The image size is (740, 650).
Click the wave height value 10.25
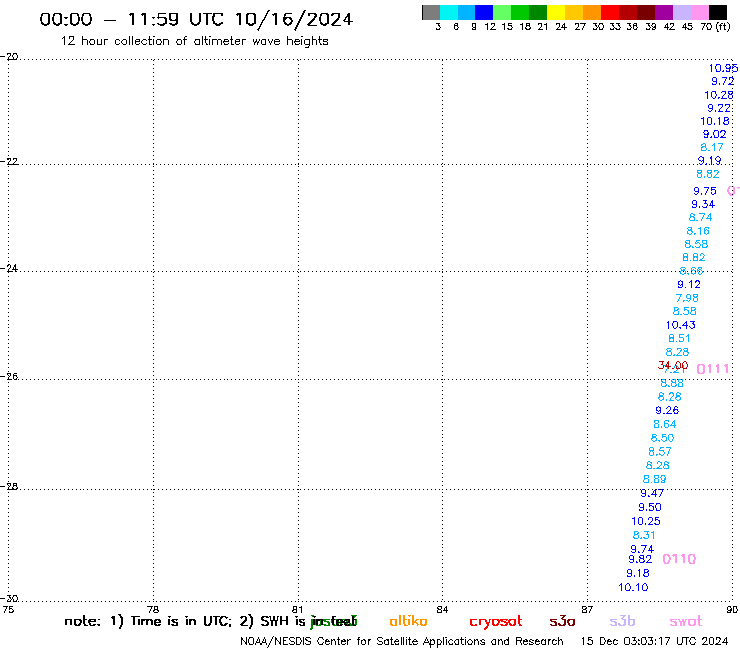click(x=646, y=522)
